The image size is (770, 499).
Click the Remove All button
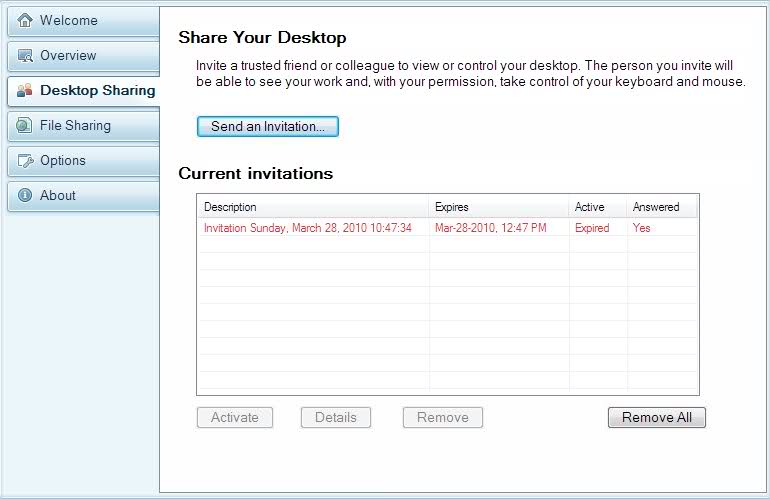[656, 417]
